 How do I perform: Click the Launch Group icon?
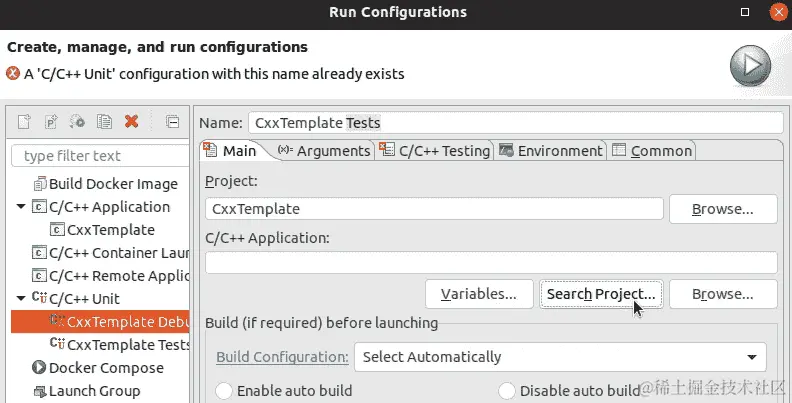[x=39, y=391]
